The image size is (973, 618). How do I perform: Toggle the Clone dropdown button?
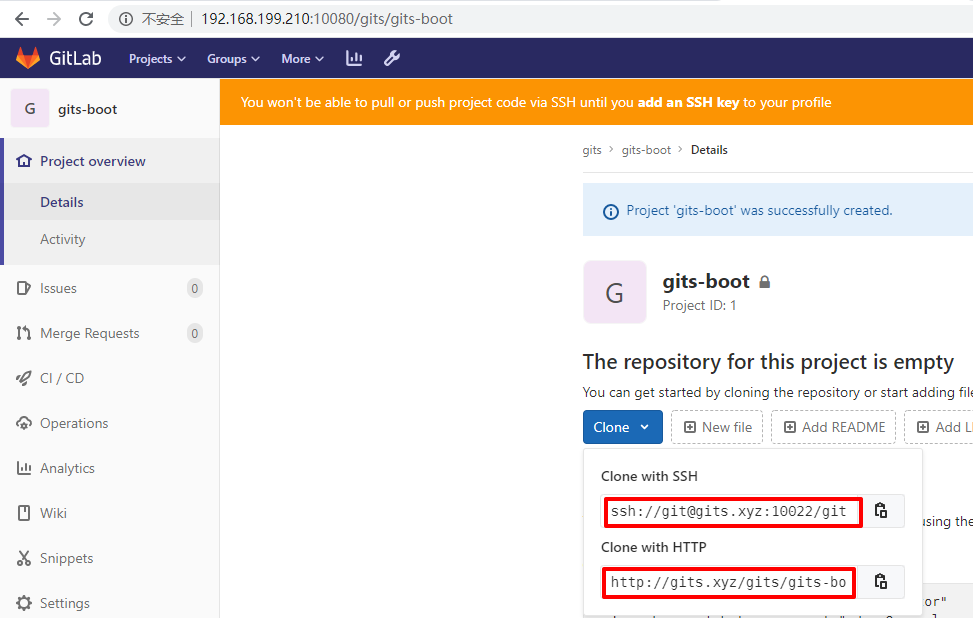tap(622, 427)
